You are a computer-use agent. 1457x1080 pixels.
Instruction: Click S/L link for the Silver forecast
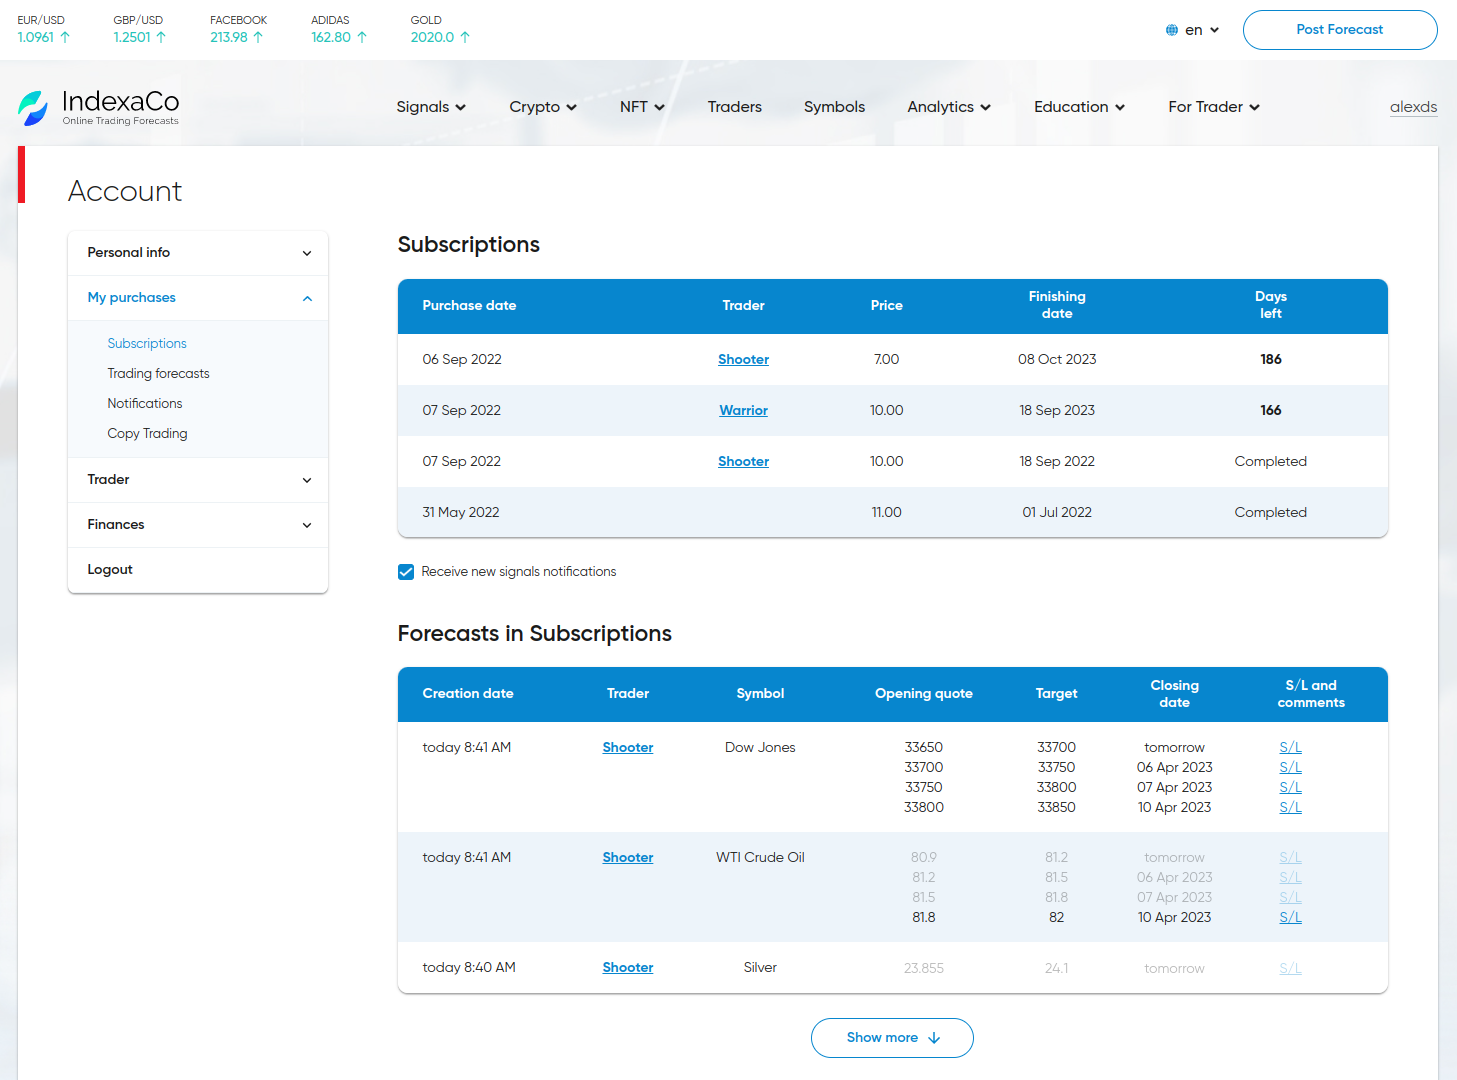tap(1290, 969)
